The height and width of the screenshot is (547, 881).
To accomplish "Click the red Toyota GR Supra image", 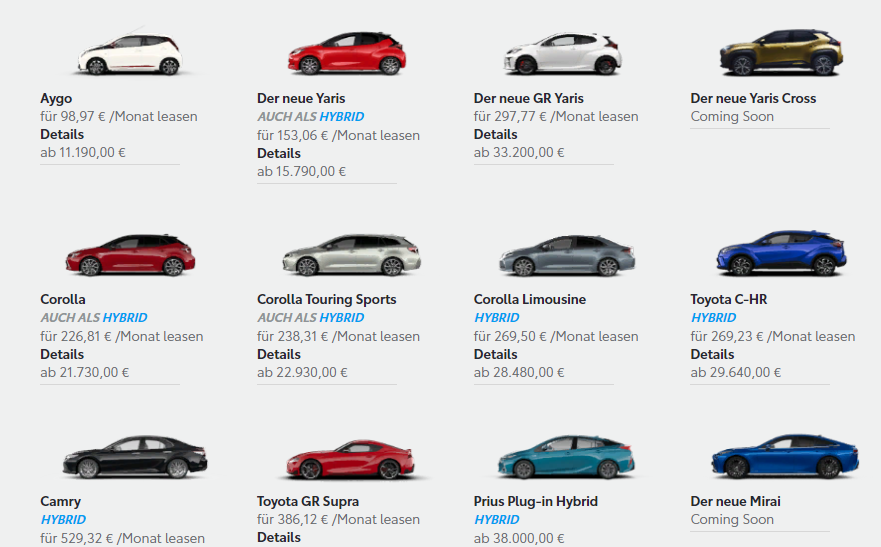I will [x=350, y=459].
